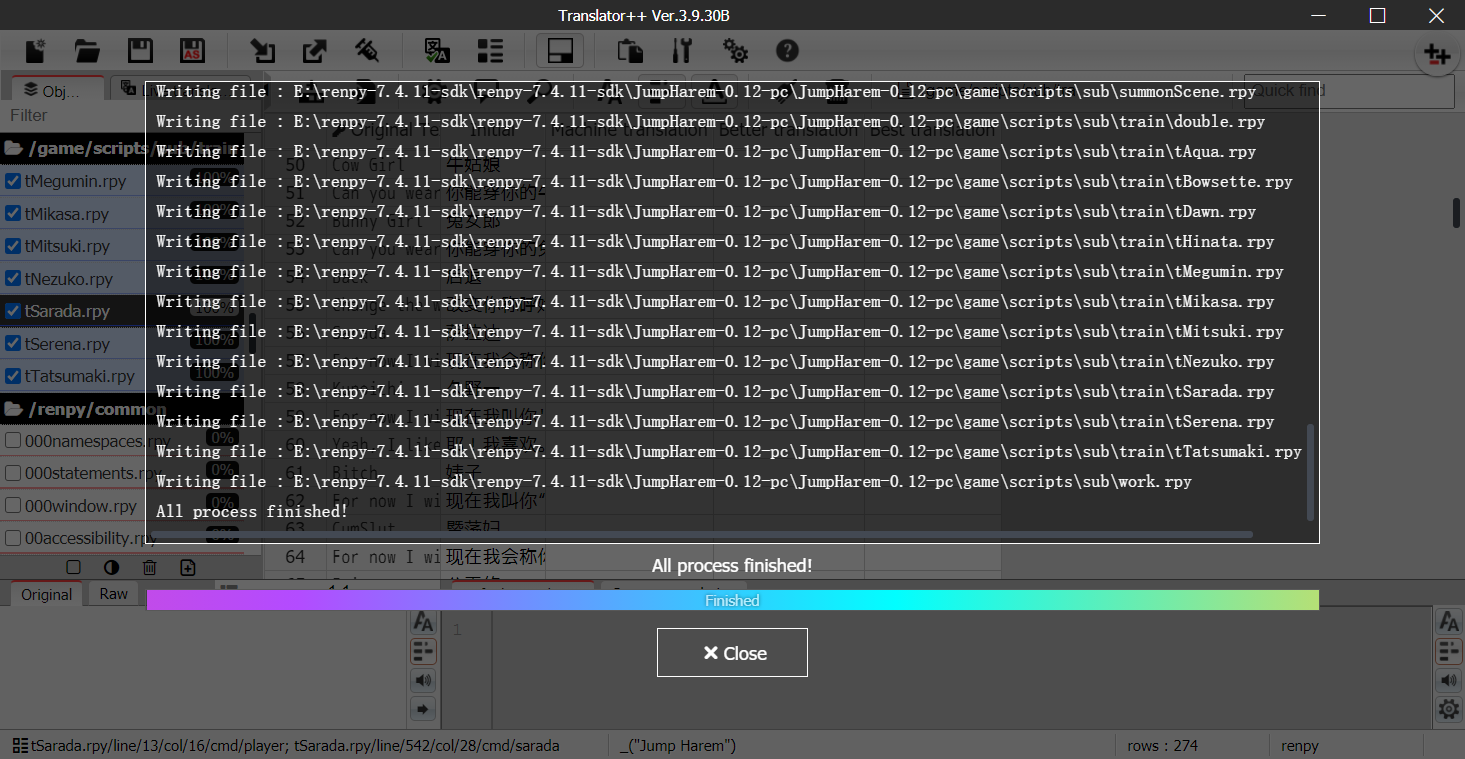This screenshot has height=759, width=1465.
Task: Click the log window horizontal scrollbar
Action: pos(703,535)
